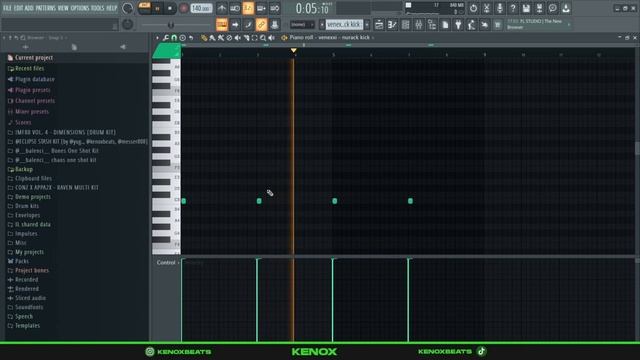640x360 pixels.
Task: Open the channel rack view
Action: click(405, 25)
